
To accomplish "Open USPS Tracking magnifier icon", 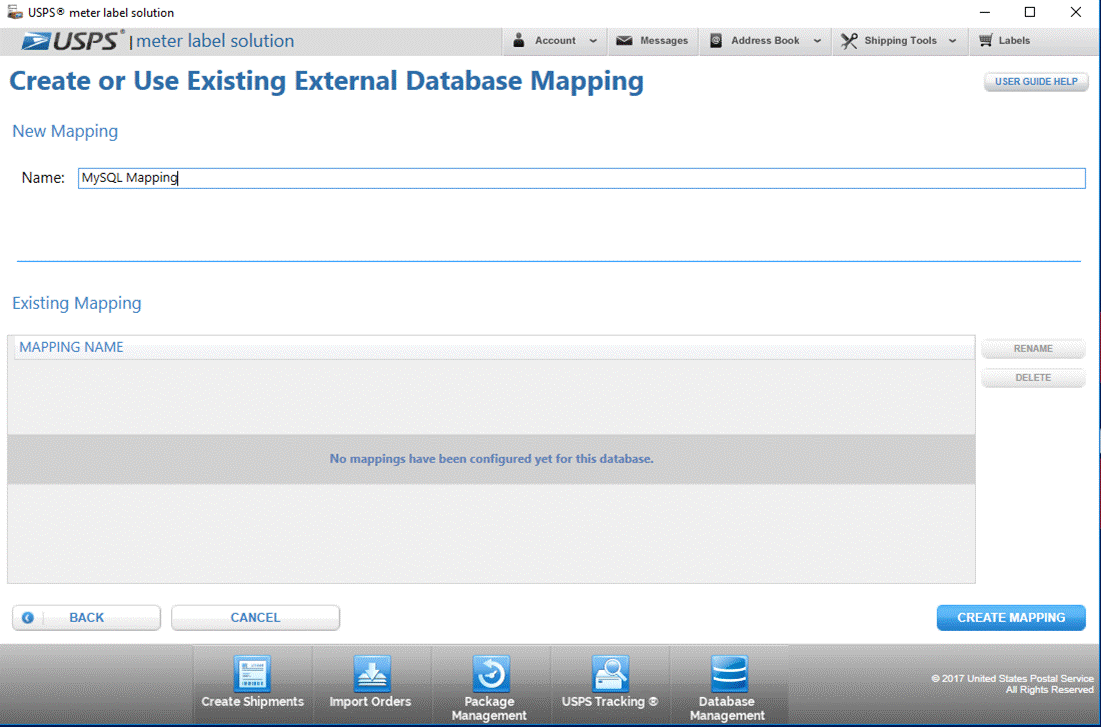I will (609, 674).
